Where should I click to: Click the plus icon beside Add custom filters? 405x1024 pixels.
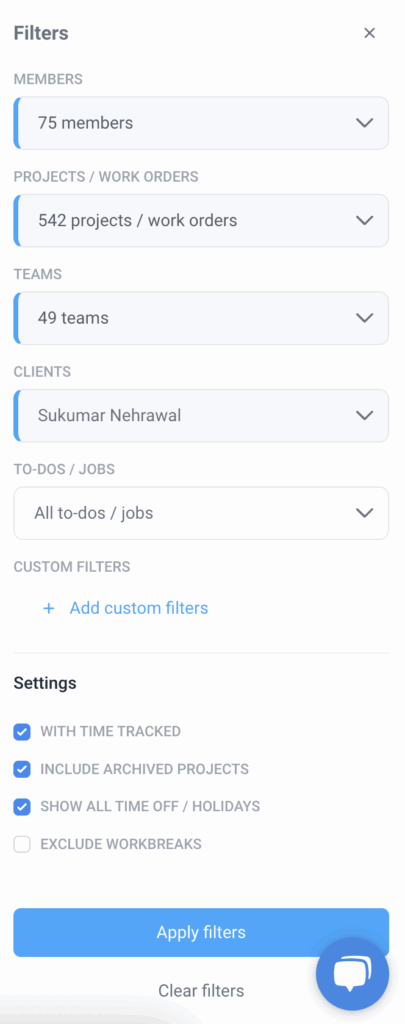pyautogui.click(x=48, y=609)
